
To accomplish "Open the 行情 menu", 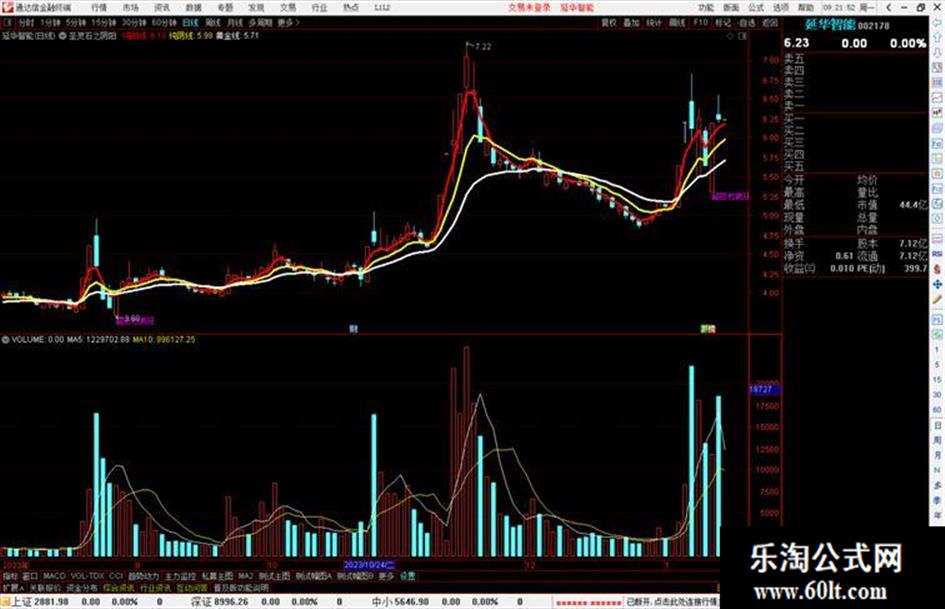I will click(x=99, y=7).
